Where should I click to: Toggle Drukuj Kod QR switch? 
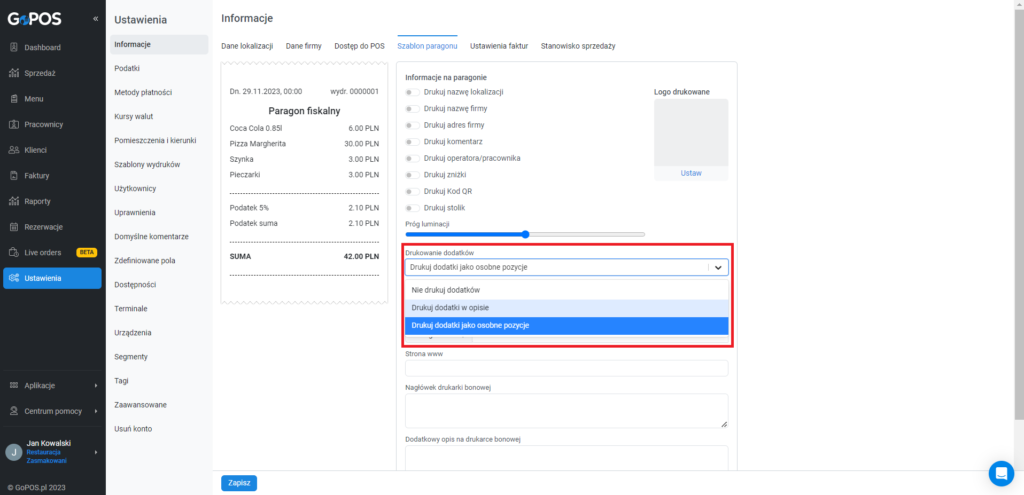click(x=412, y=191)
